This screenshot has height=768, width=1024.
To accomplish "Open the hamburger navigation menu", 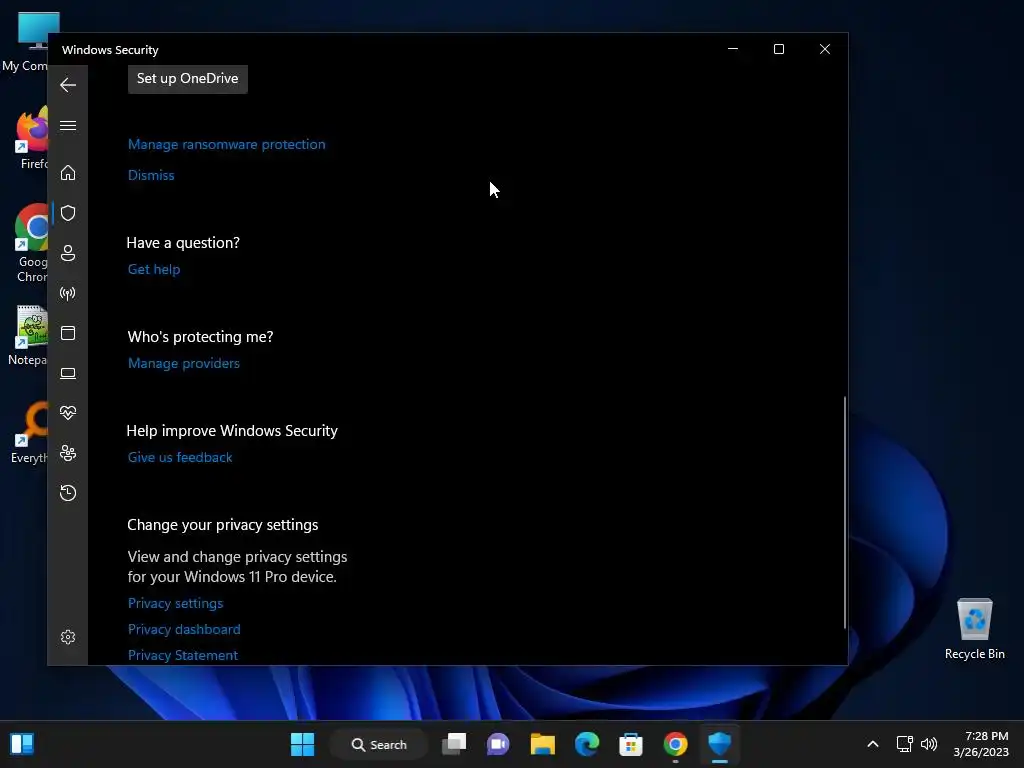I will 68,125.
